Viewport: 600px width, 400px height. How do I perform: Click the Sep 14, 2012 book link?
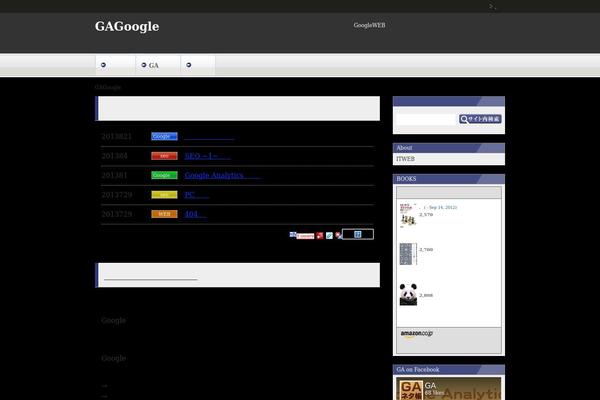pos(440,207)
